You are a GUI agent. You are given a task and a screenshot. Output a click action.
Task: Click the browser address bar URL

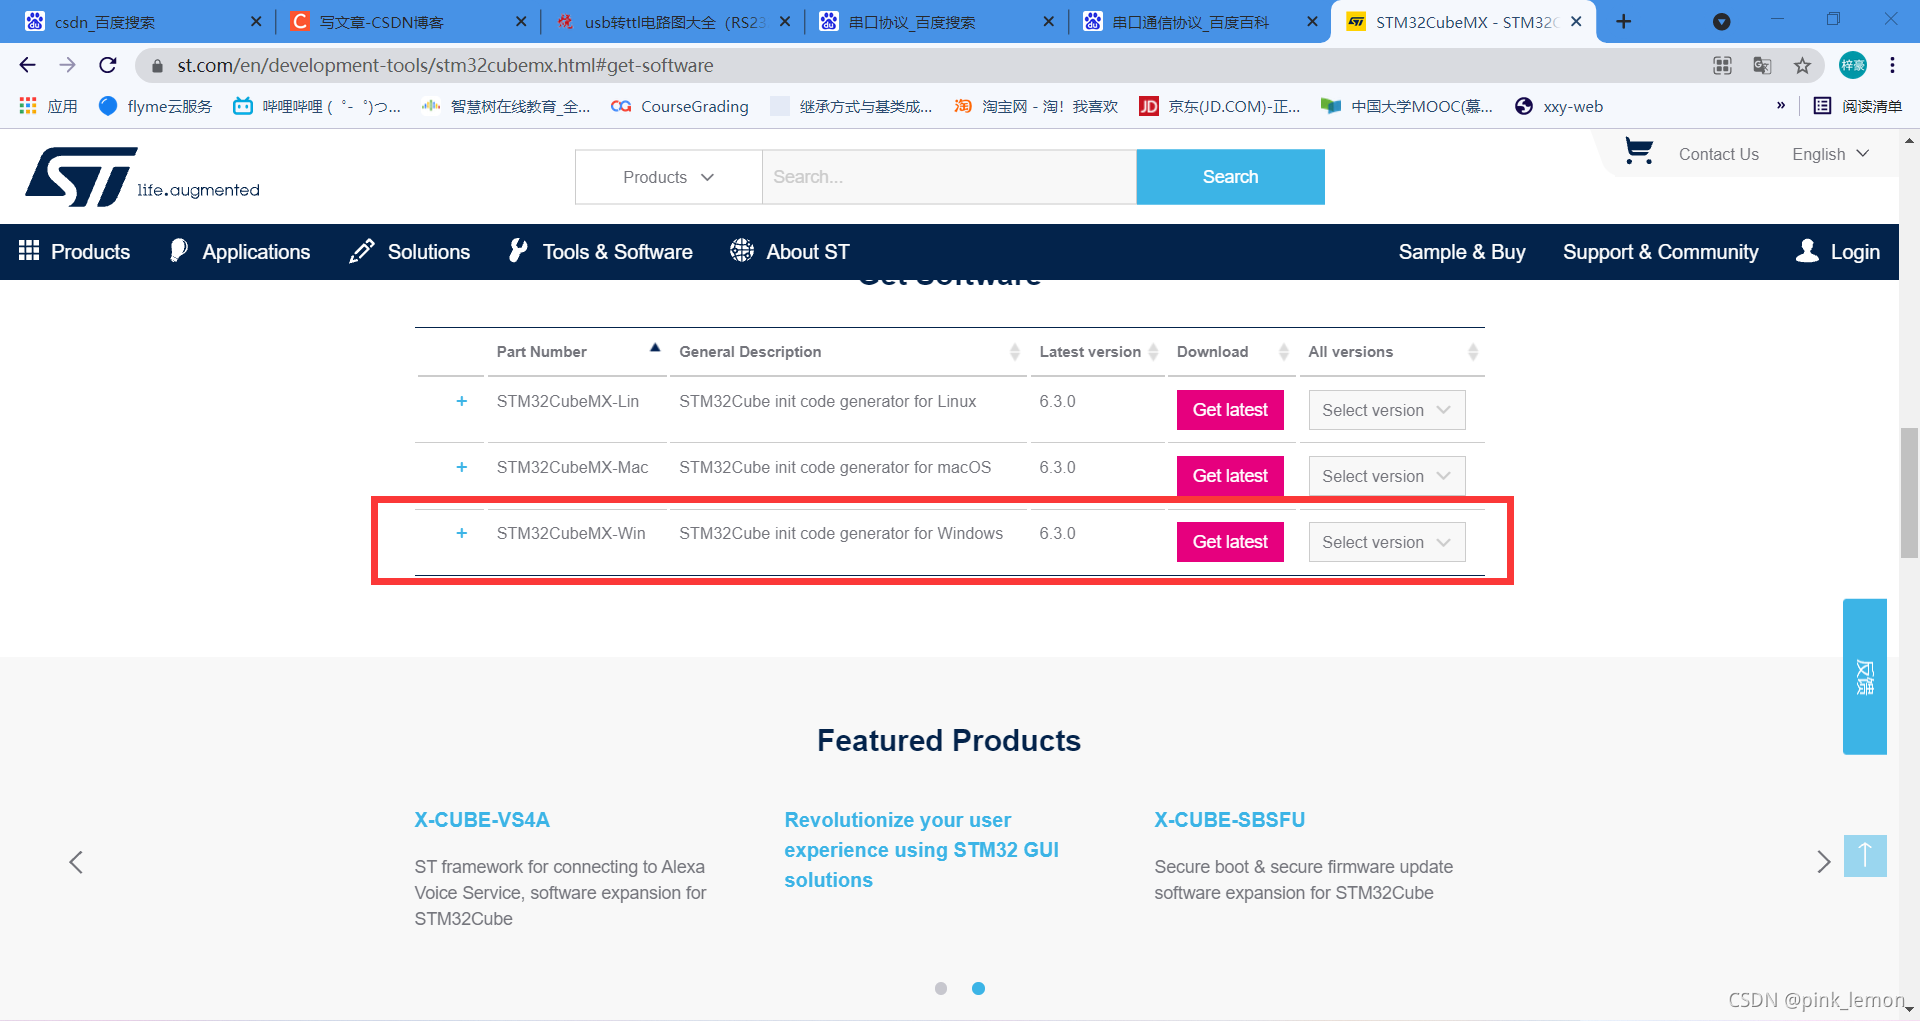click(x=445, y=65)
